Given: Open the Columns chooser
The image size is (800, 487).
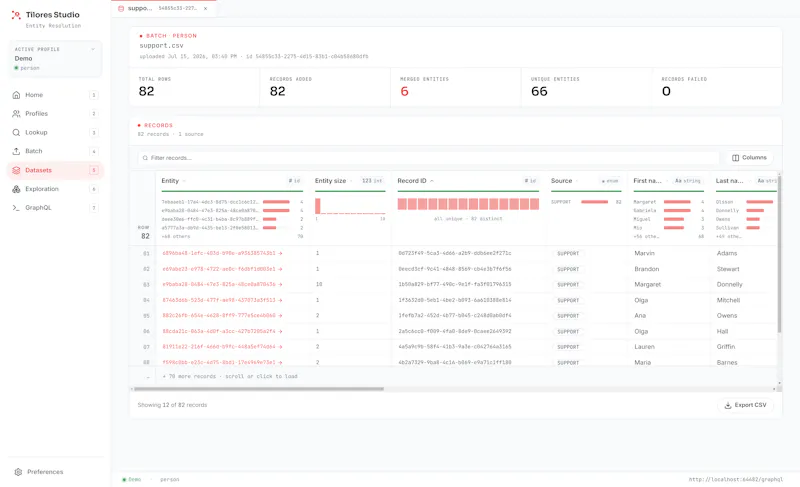Looking at the screenshot, I should (x=749, y=158).
